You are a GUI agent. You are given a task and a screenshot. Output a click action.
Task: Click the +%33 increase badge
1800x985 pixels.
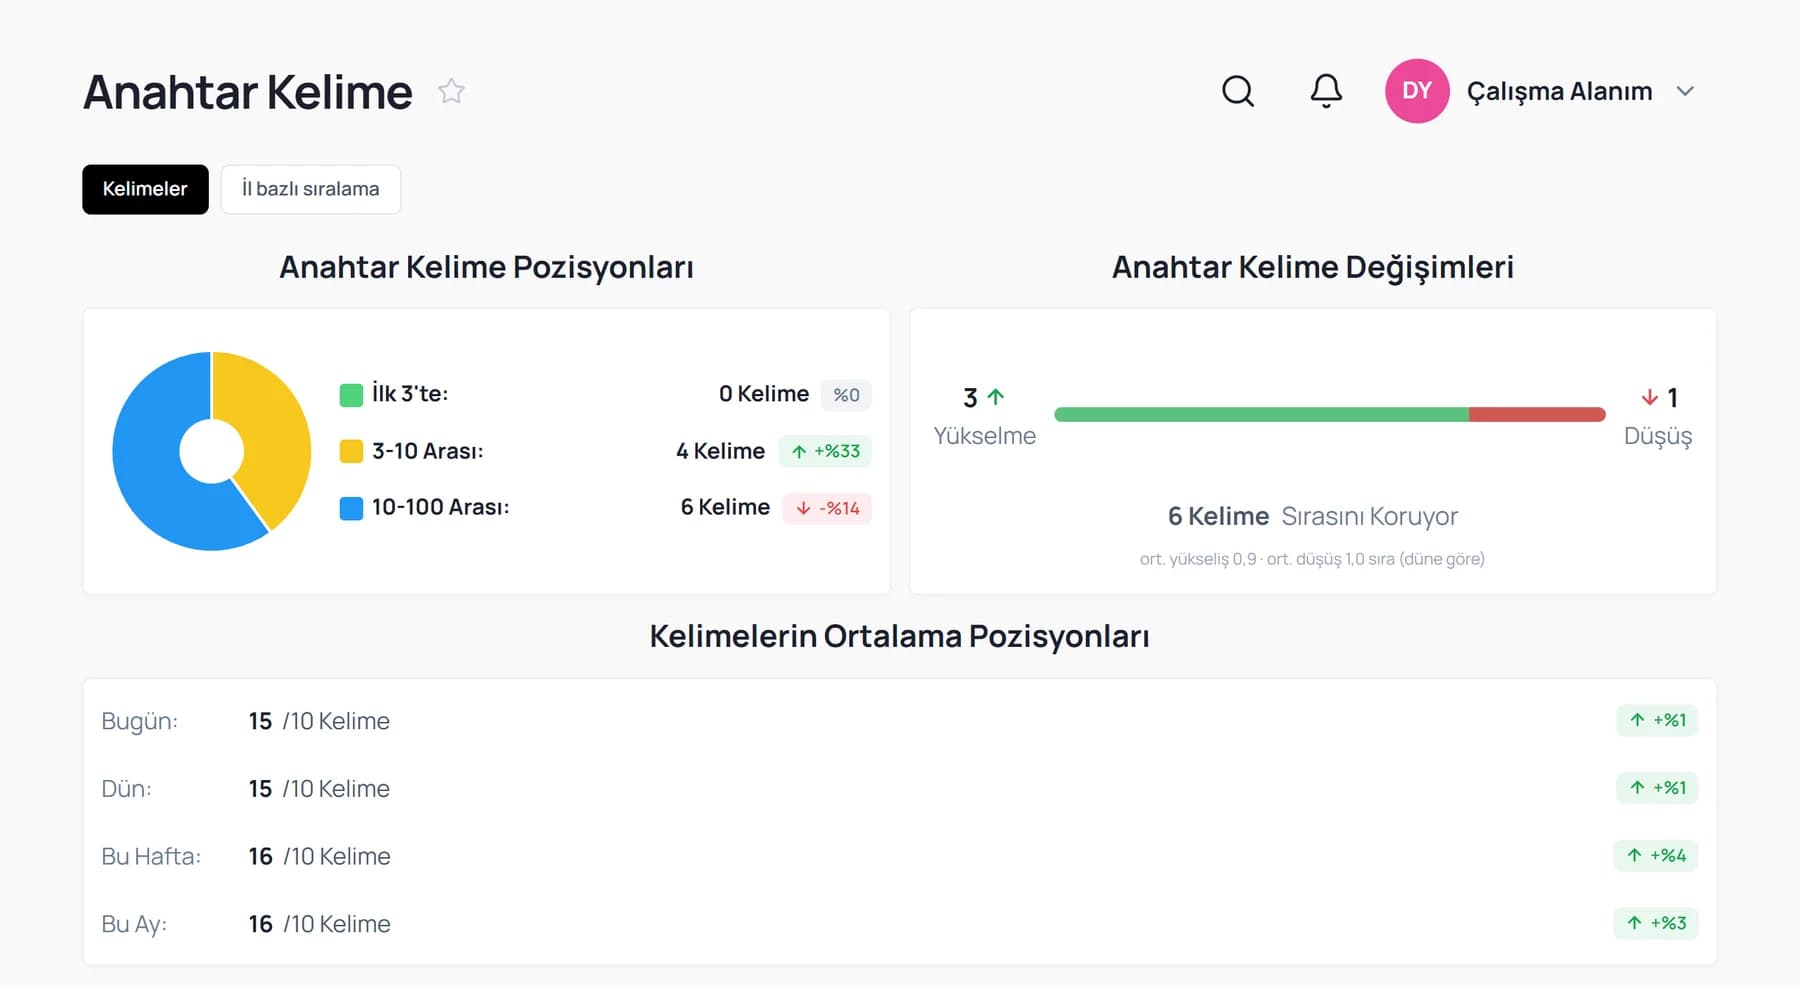click(825, 451)
